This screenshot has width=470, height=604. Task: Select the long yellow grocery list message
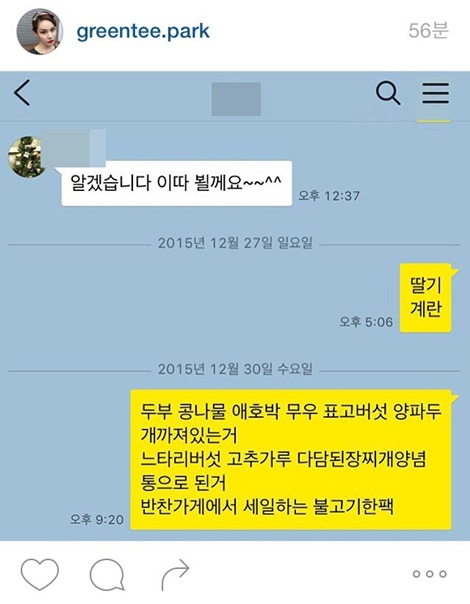291,460
